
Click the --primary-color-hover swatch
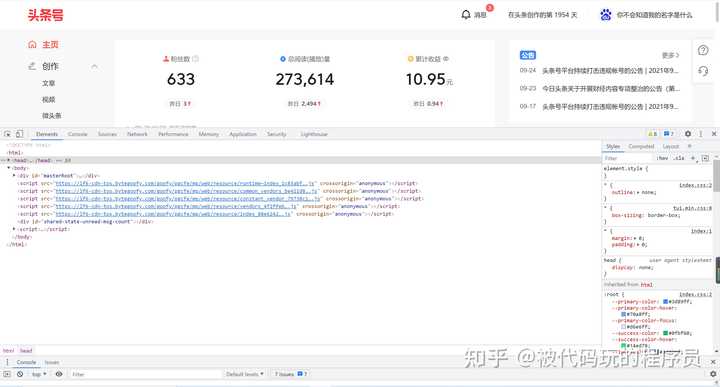tap(624, 314)
